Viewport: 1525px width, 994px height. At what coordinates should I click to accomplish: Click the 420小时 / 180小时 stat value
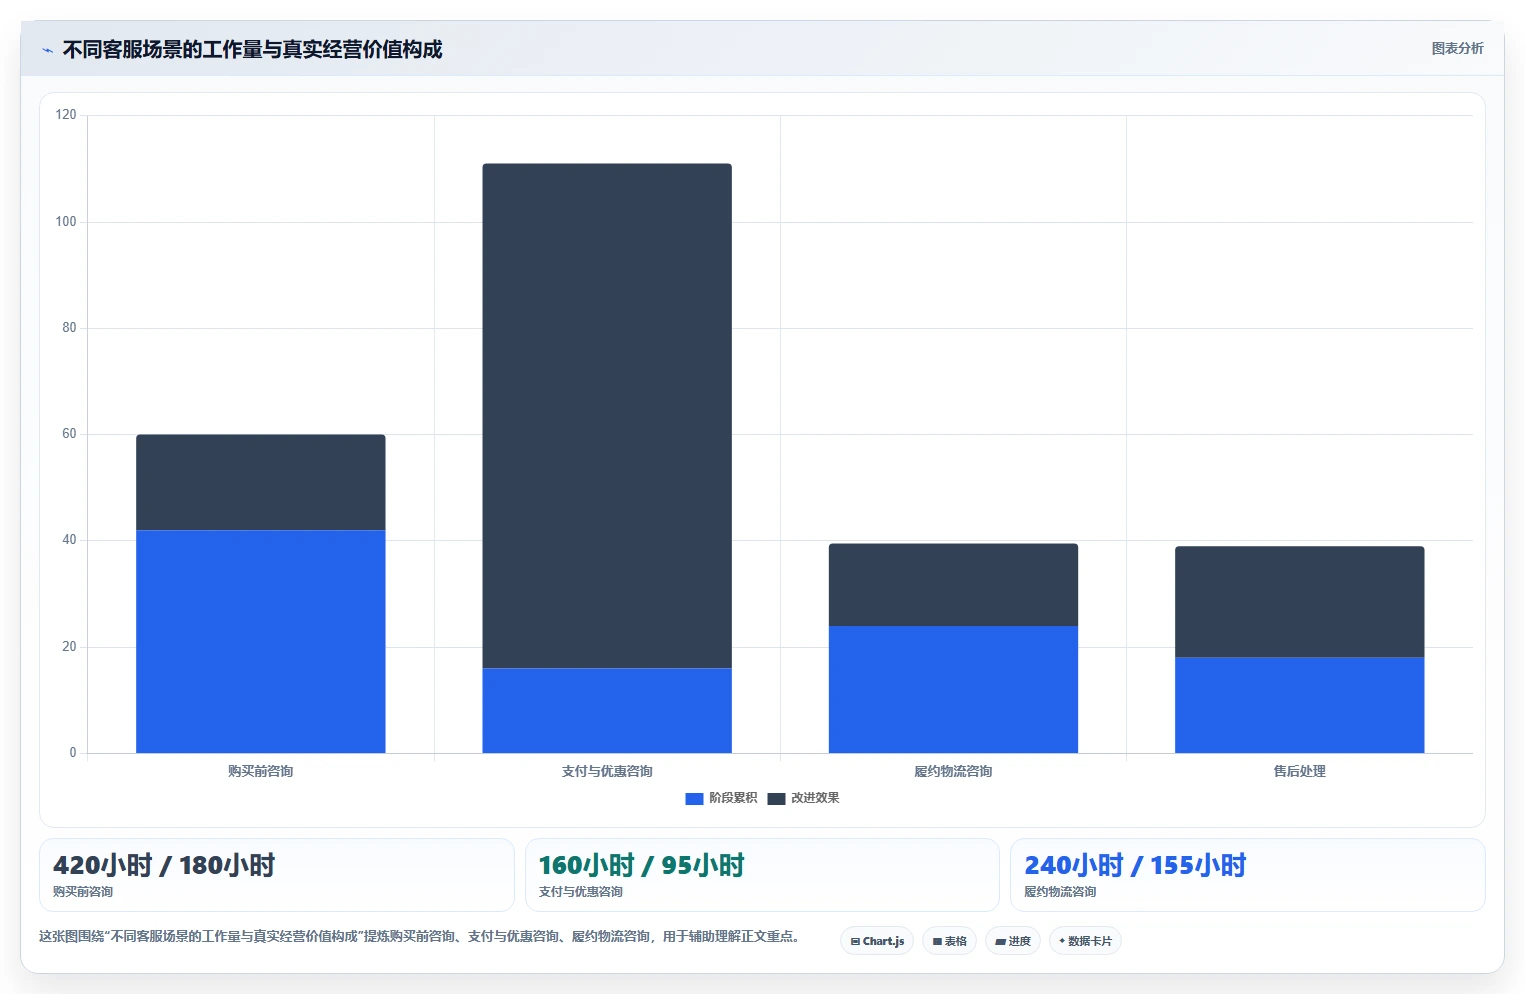tap(164, 865)
